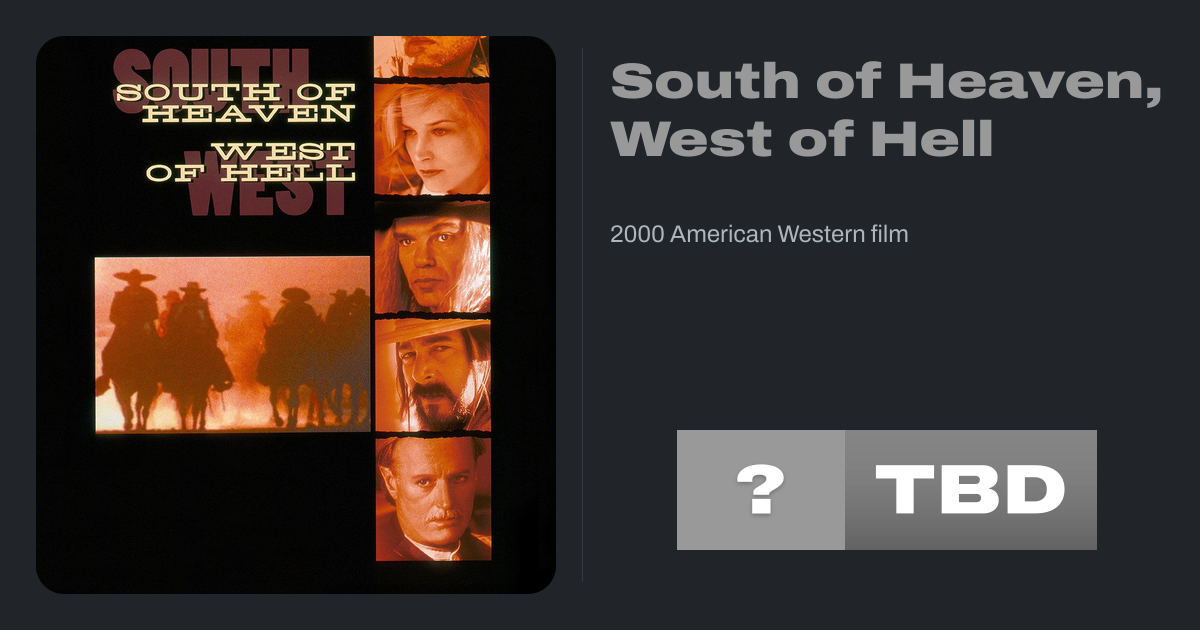This screenshot has width=1200, height=630.
Task: Click the vertical divider beside the poster
Action: (x=583, y=314)
